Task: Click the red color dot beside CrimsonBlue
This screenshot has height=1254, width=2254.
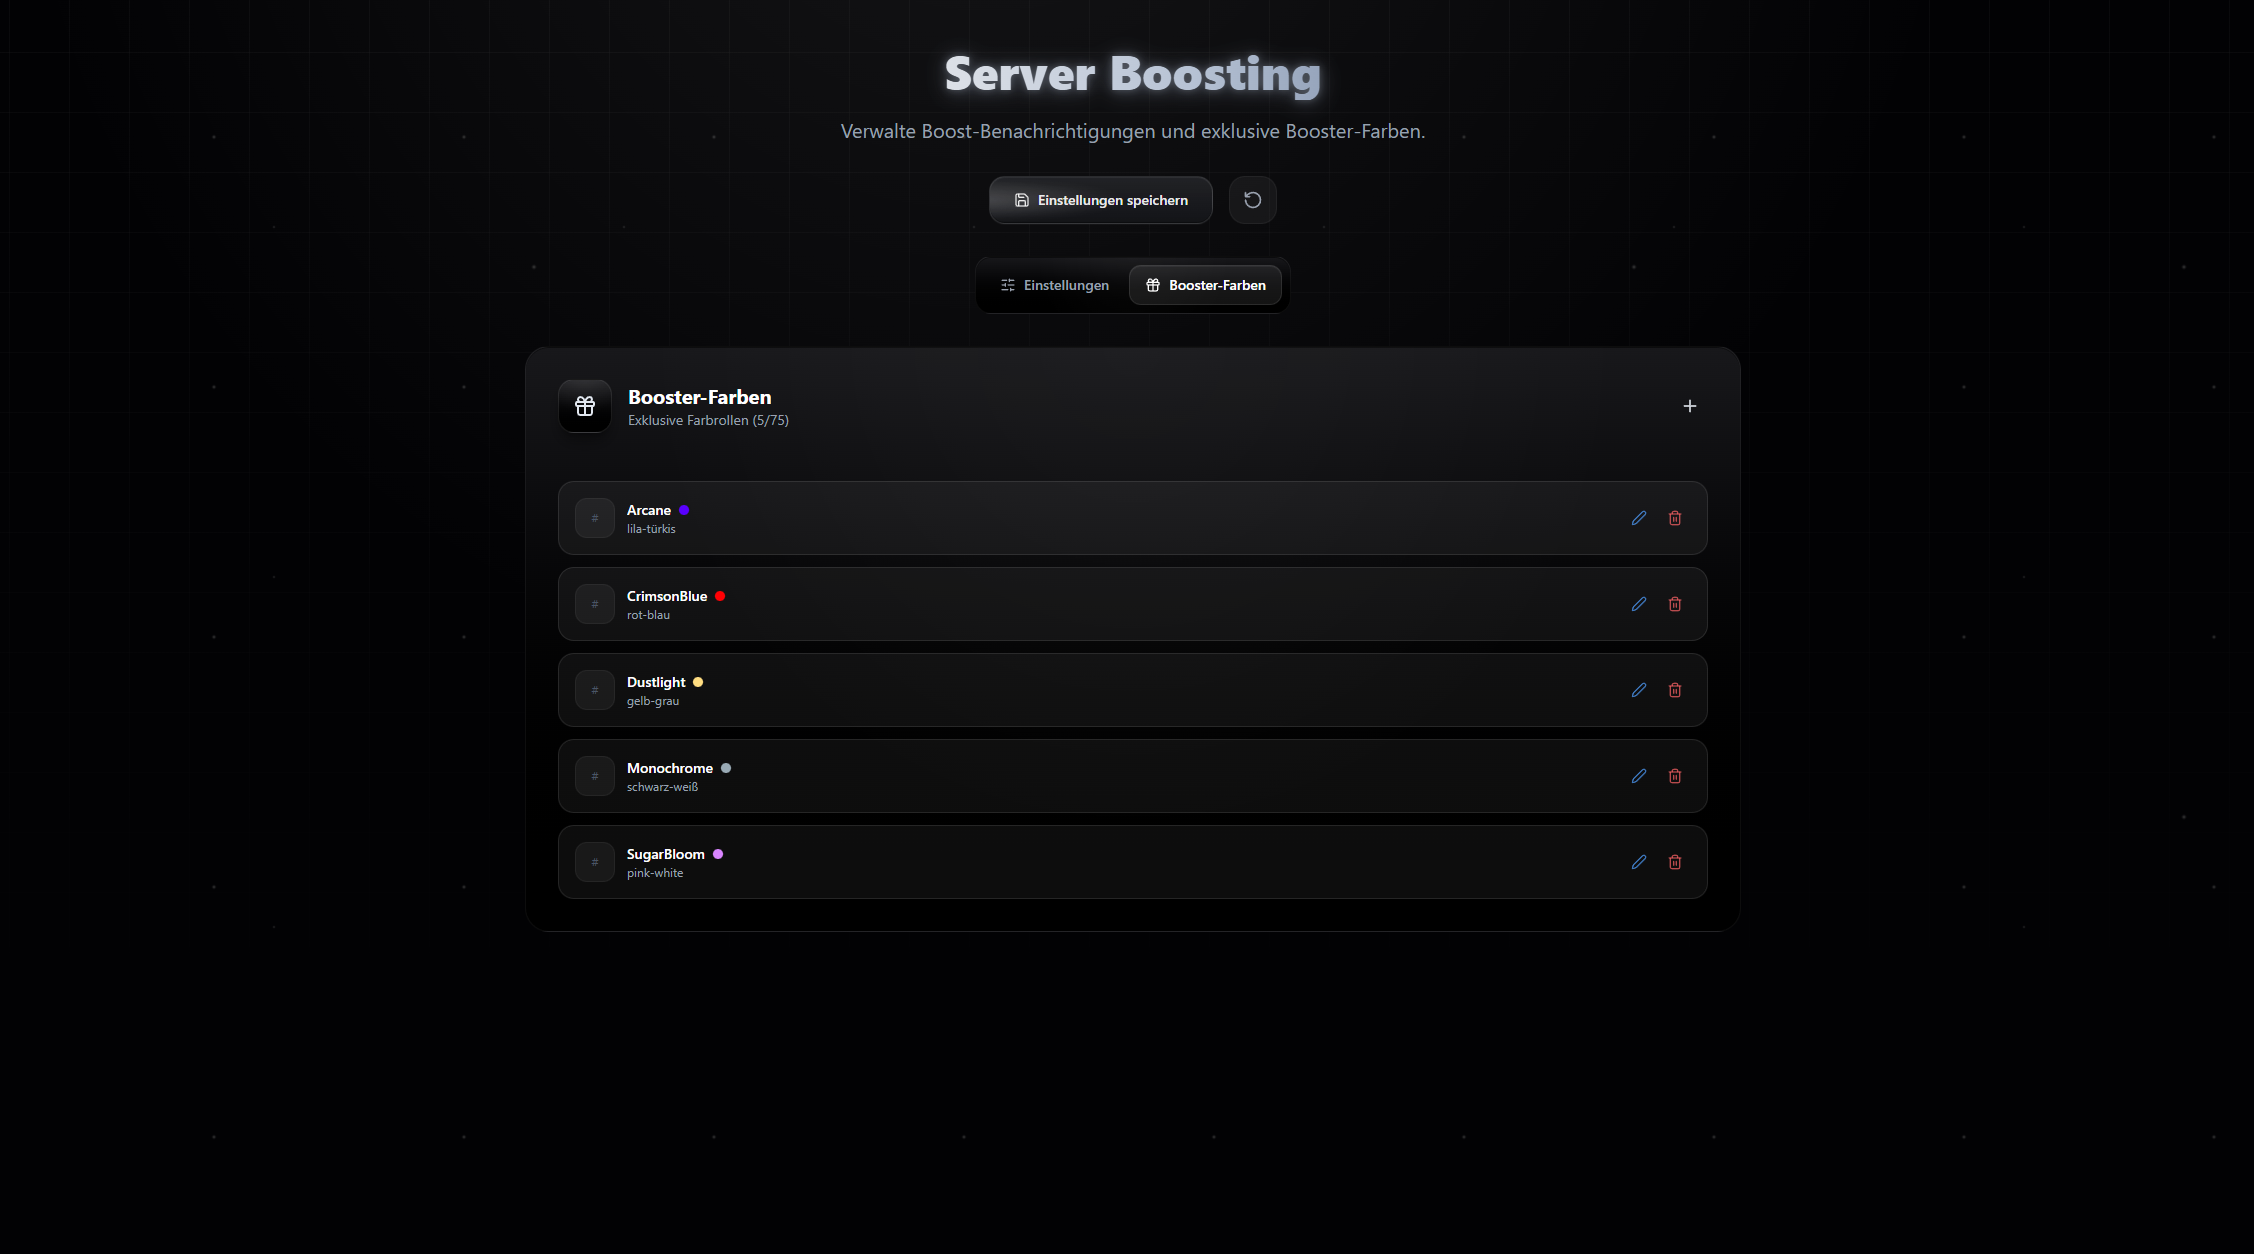Action: coord(720,596)
